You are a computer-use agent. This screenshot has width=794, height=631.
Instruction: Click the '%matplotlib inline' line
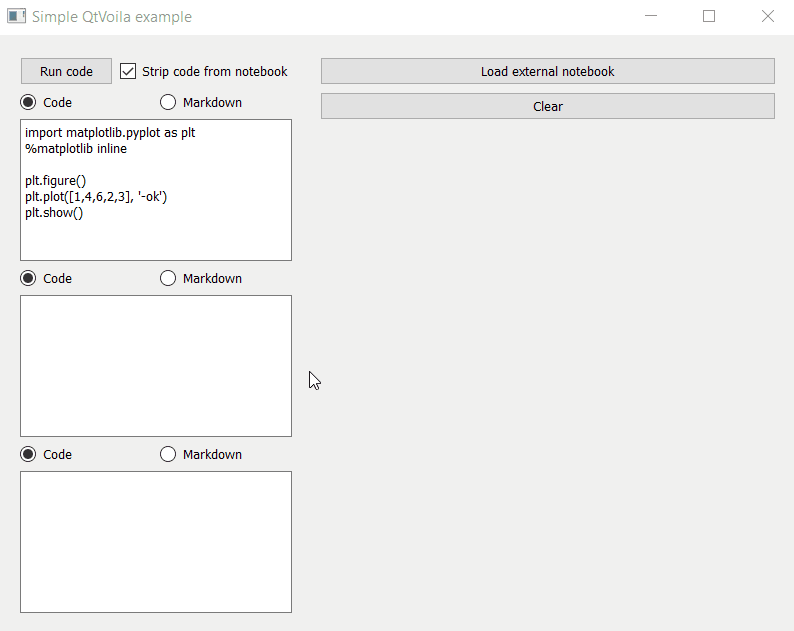coord(76,149)
